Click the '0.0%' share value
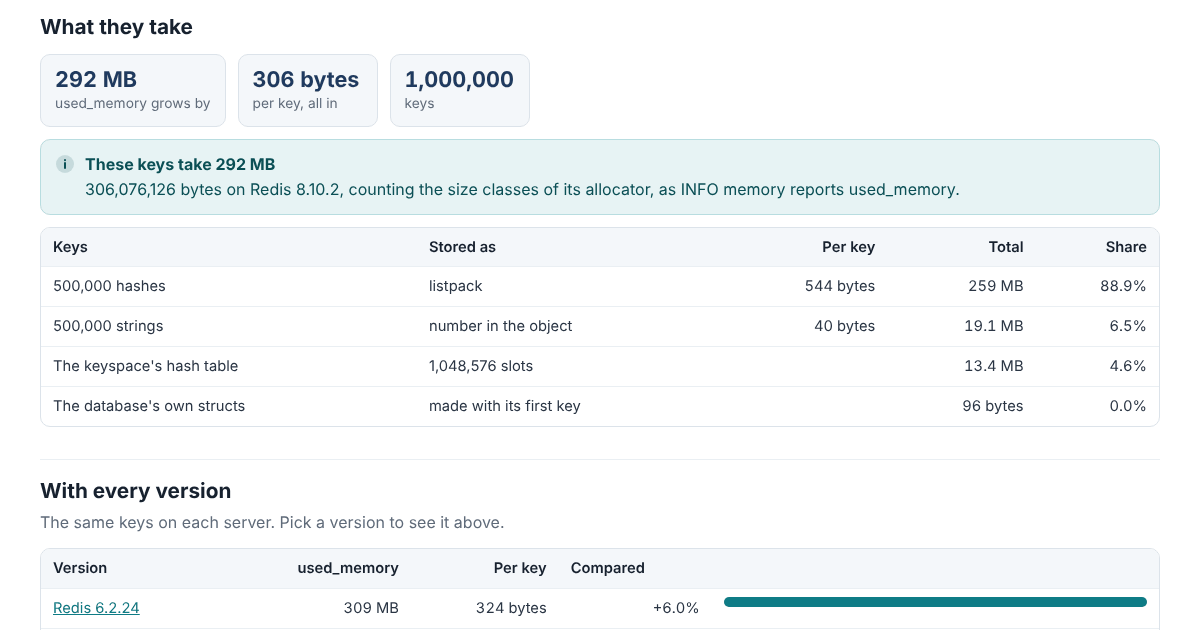This screenshot has width=1200, height=630. click(1128, 406)
